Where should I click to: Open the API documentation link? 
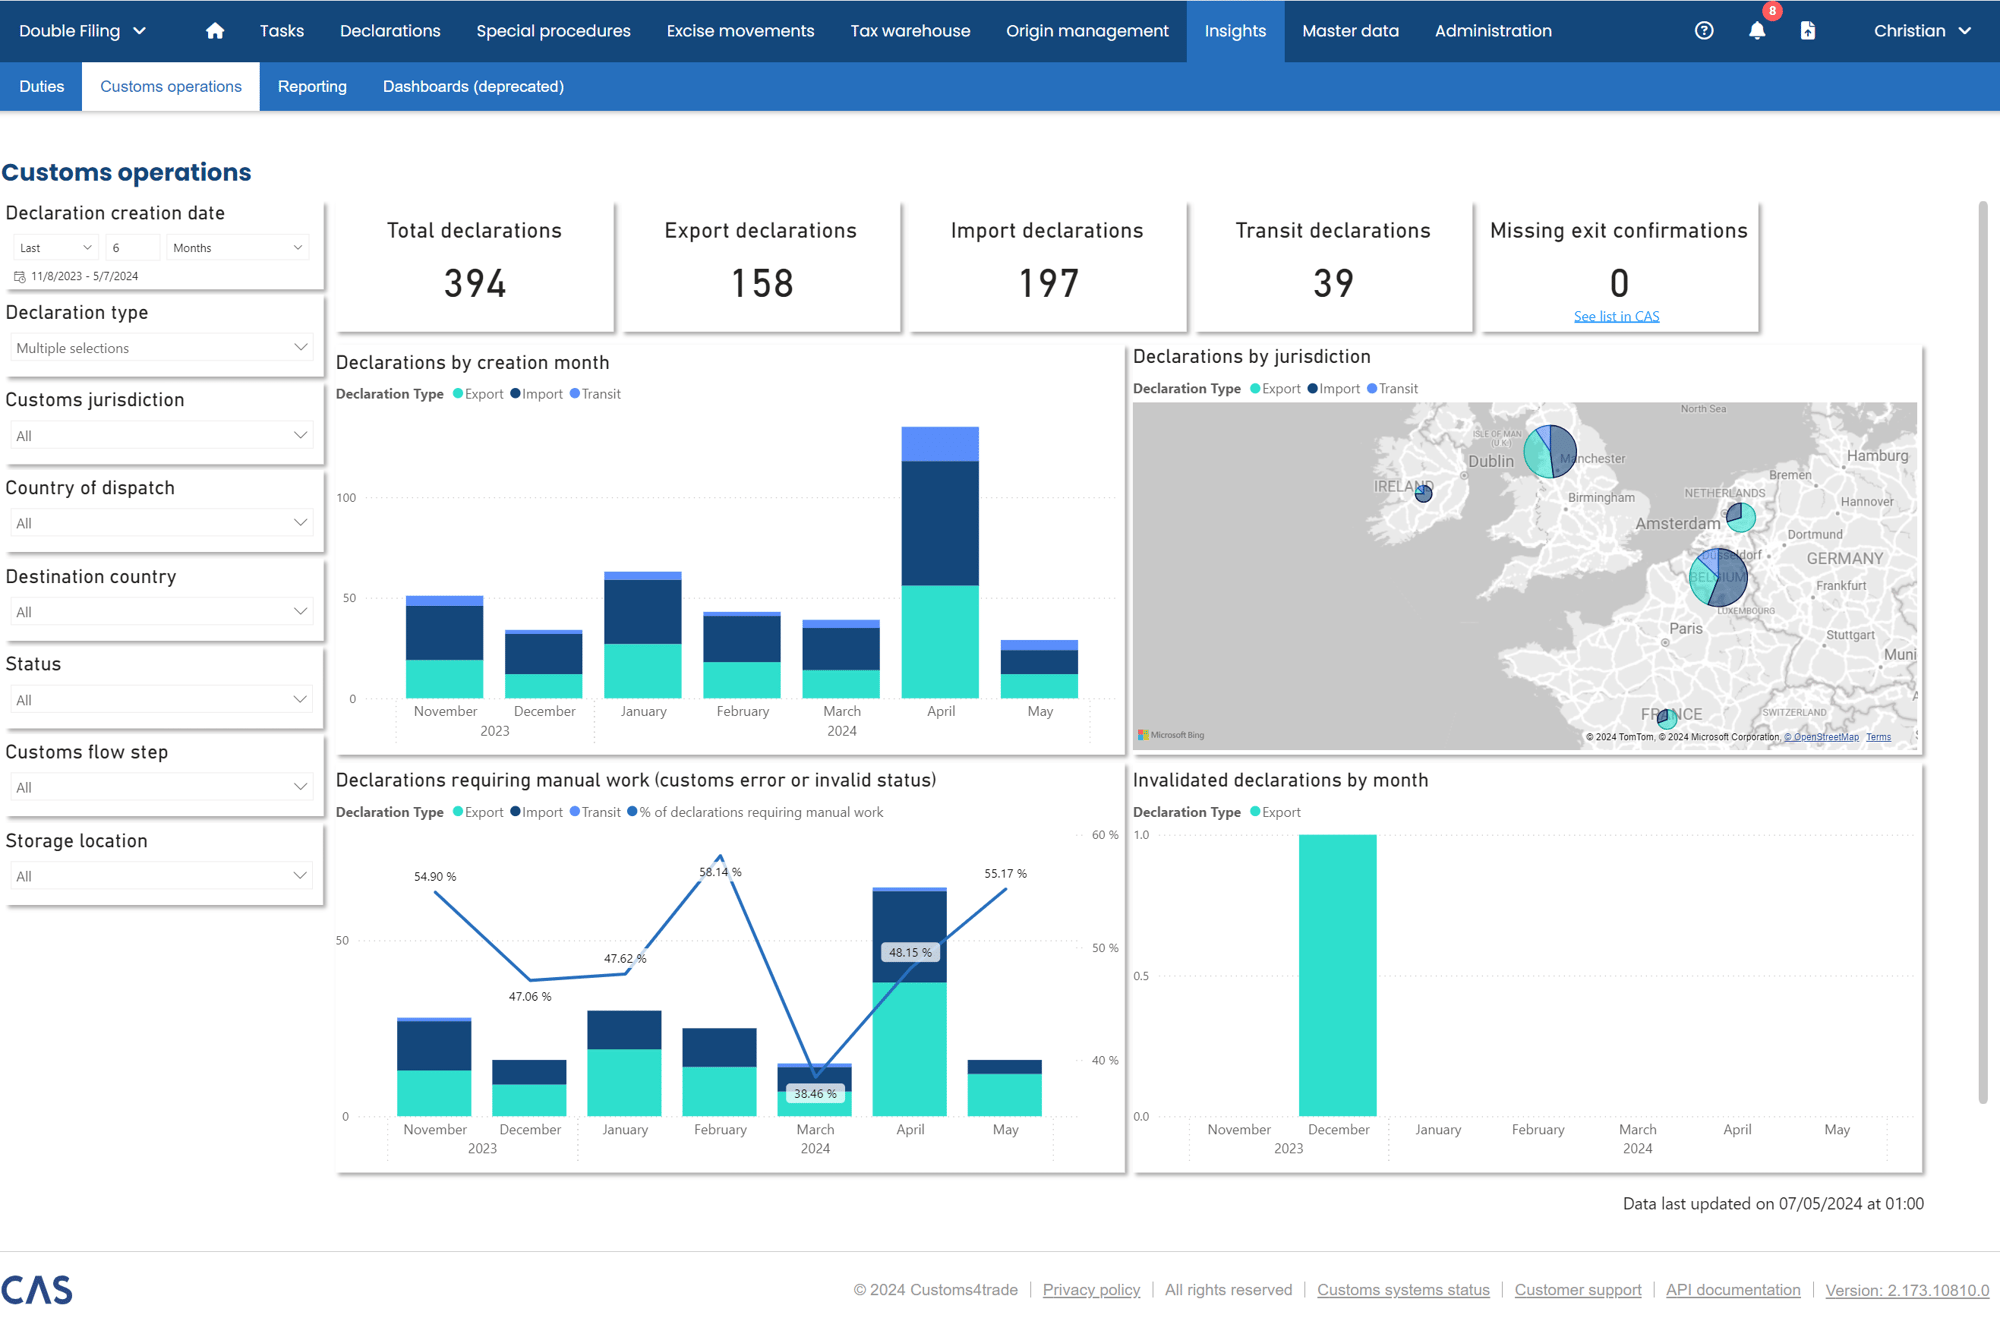coord(1733,1289)
